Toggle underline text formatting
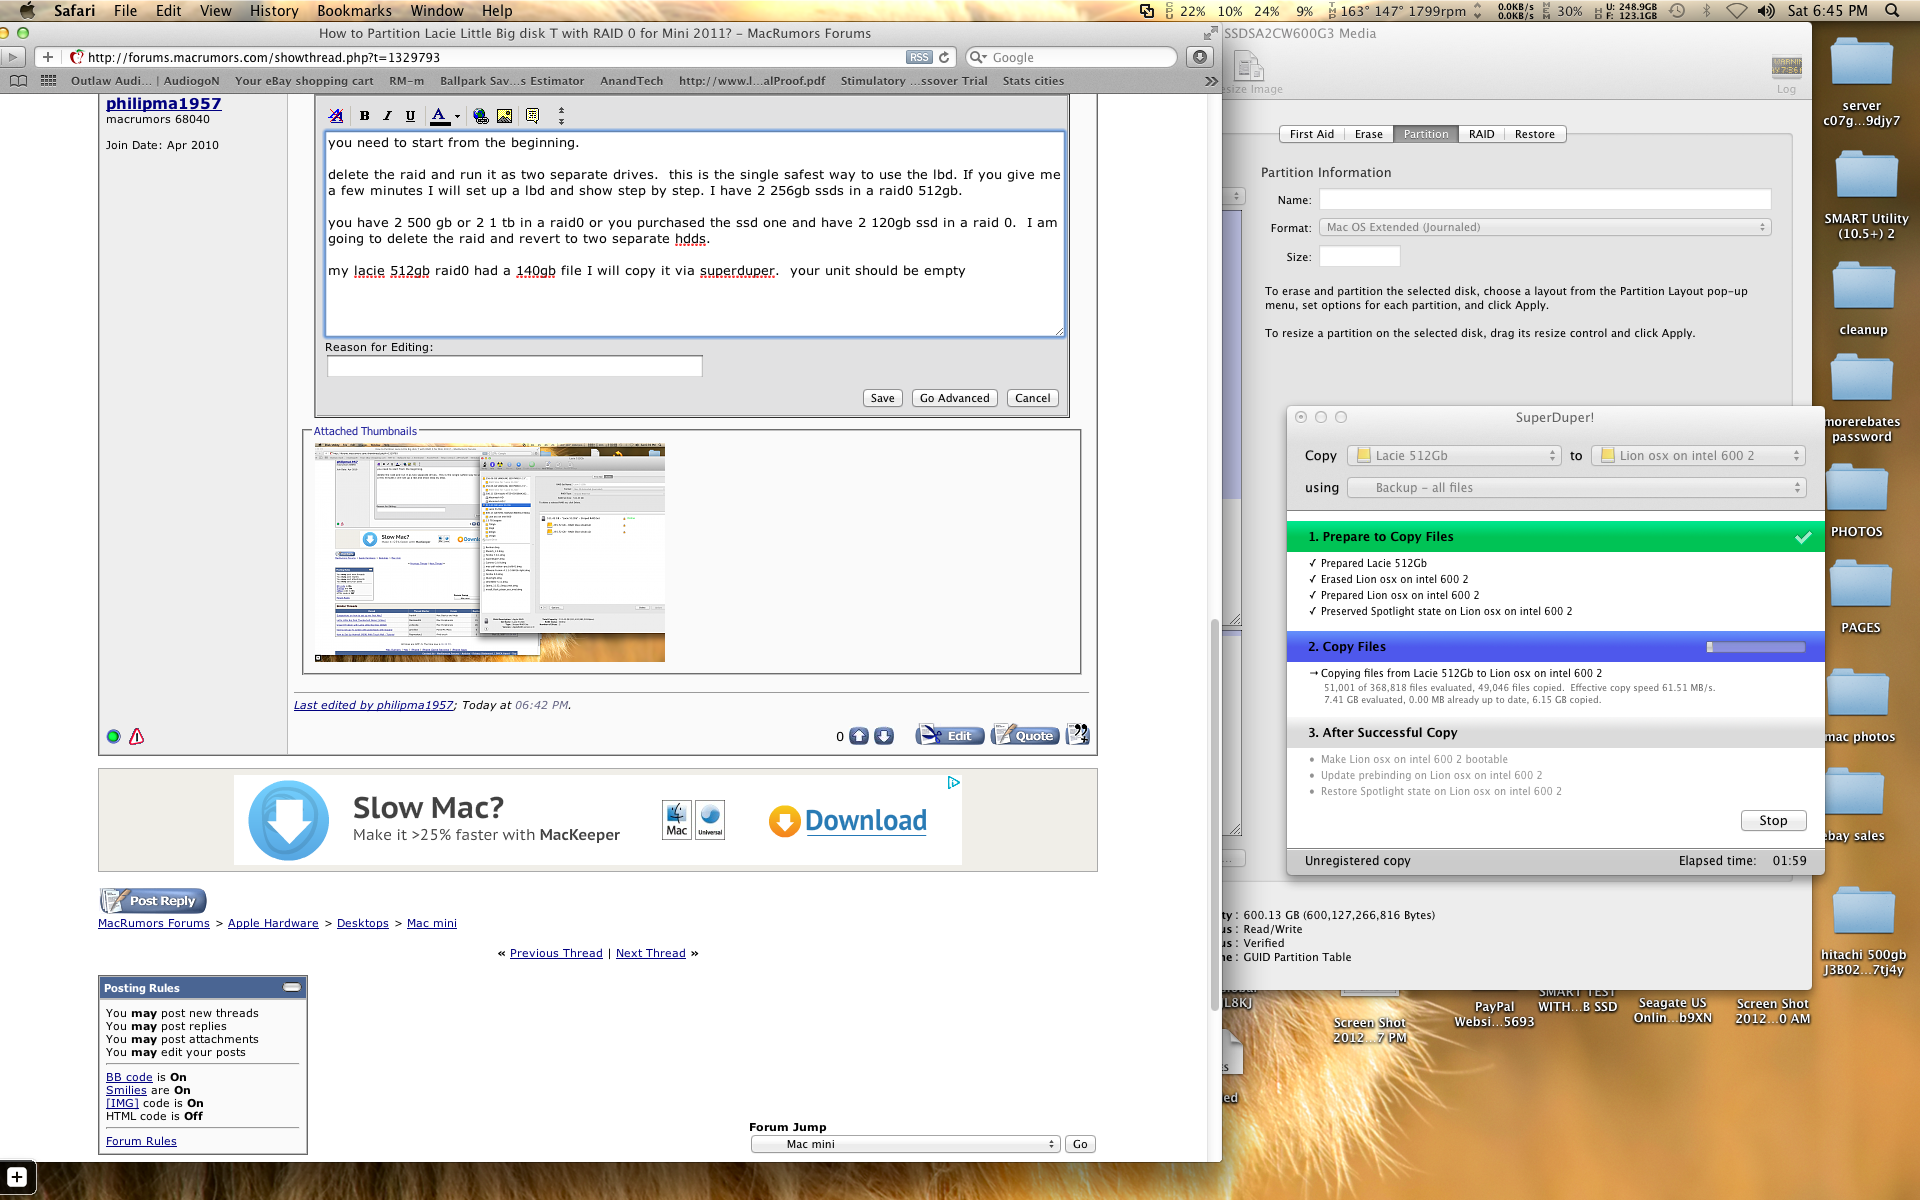Screen dimensions: 1920x1200 410,116
